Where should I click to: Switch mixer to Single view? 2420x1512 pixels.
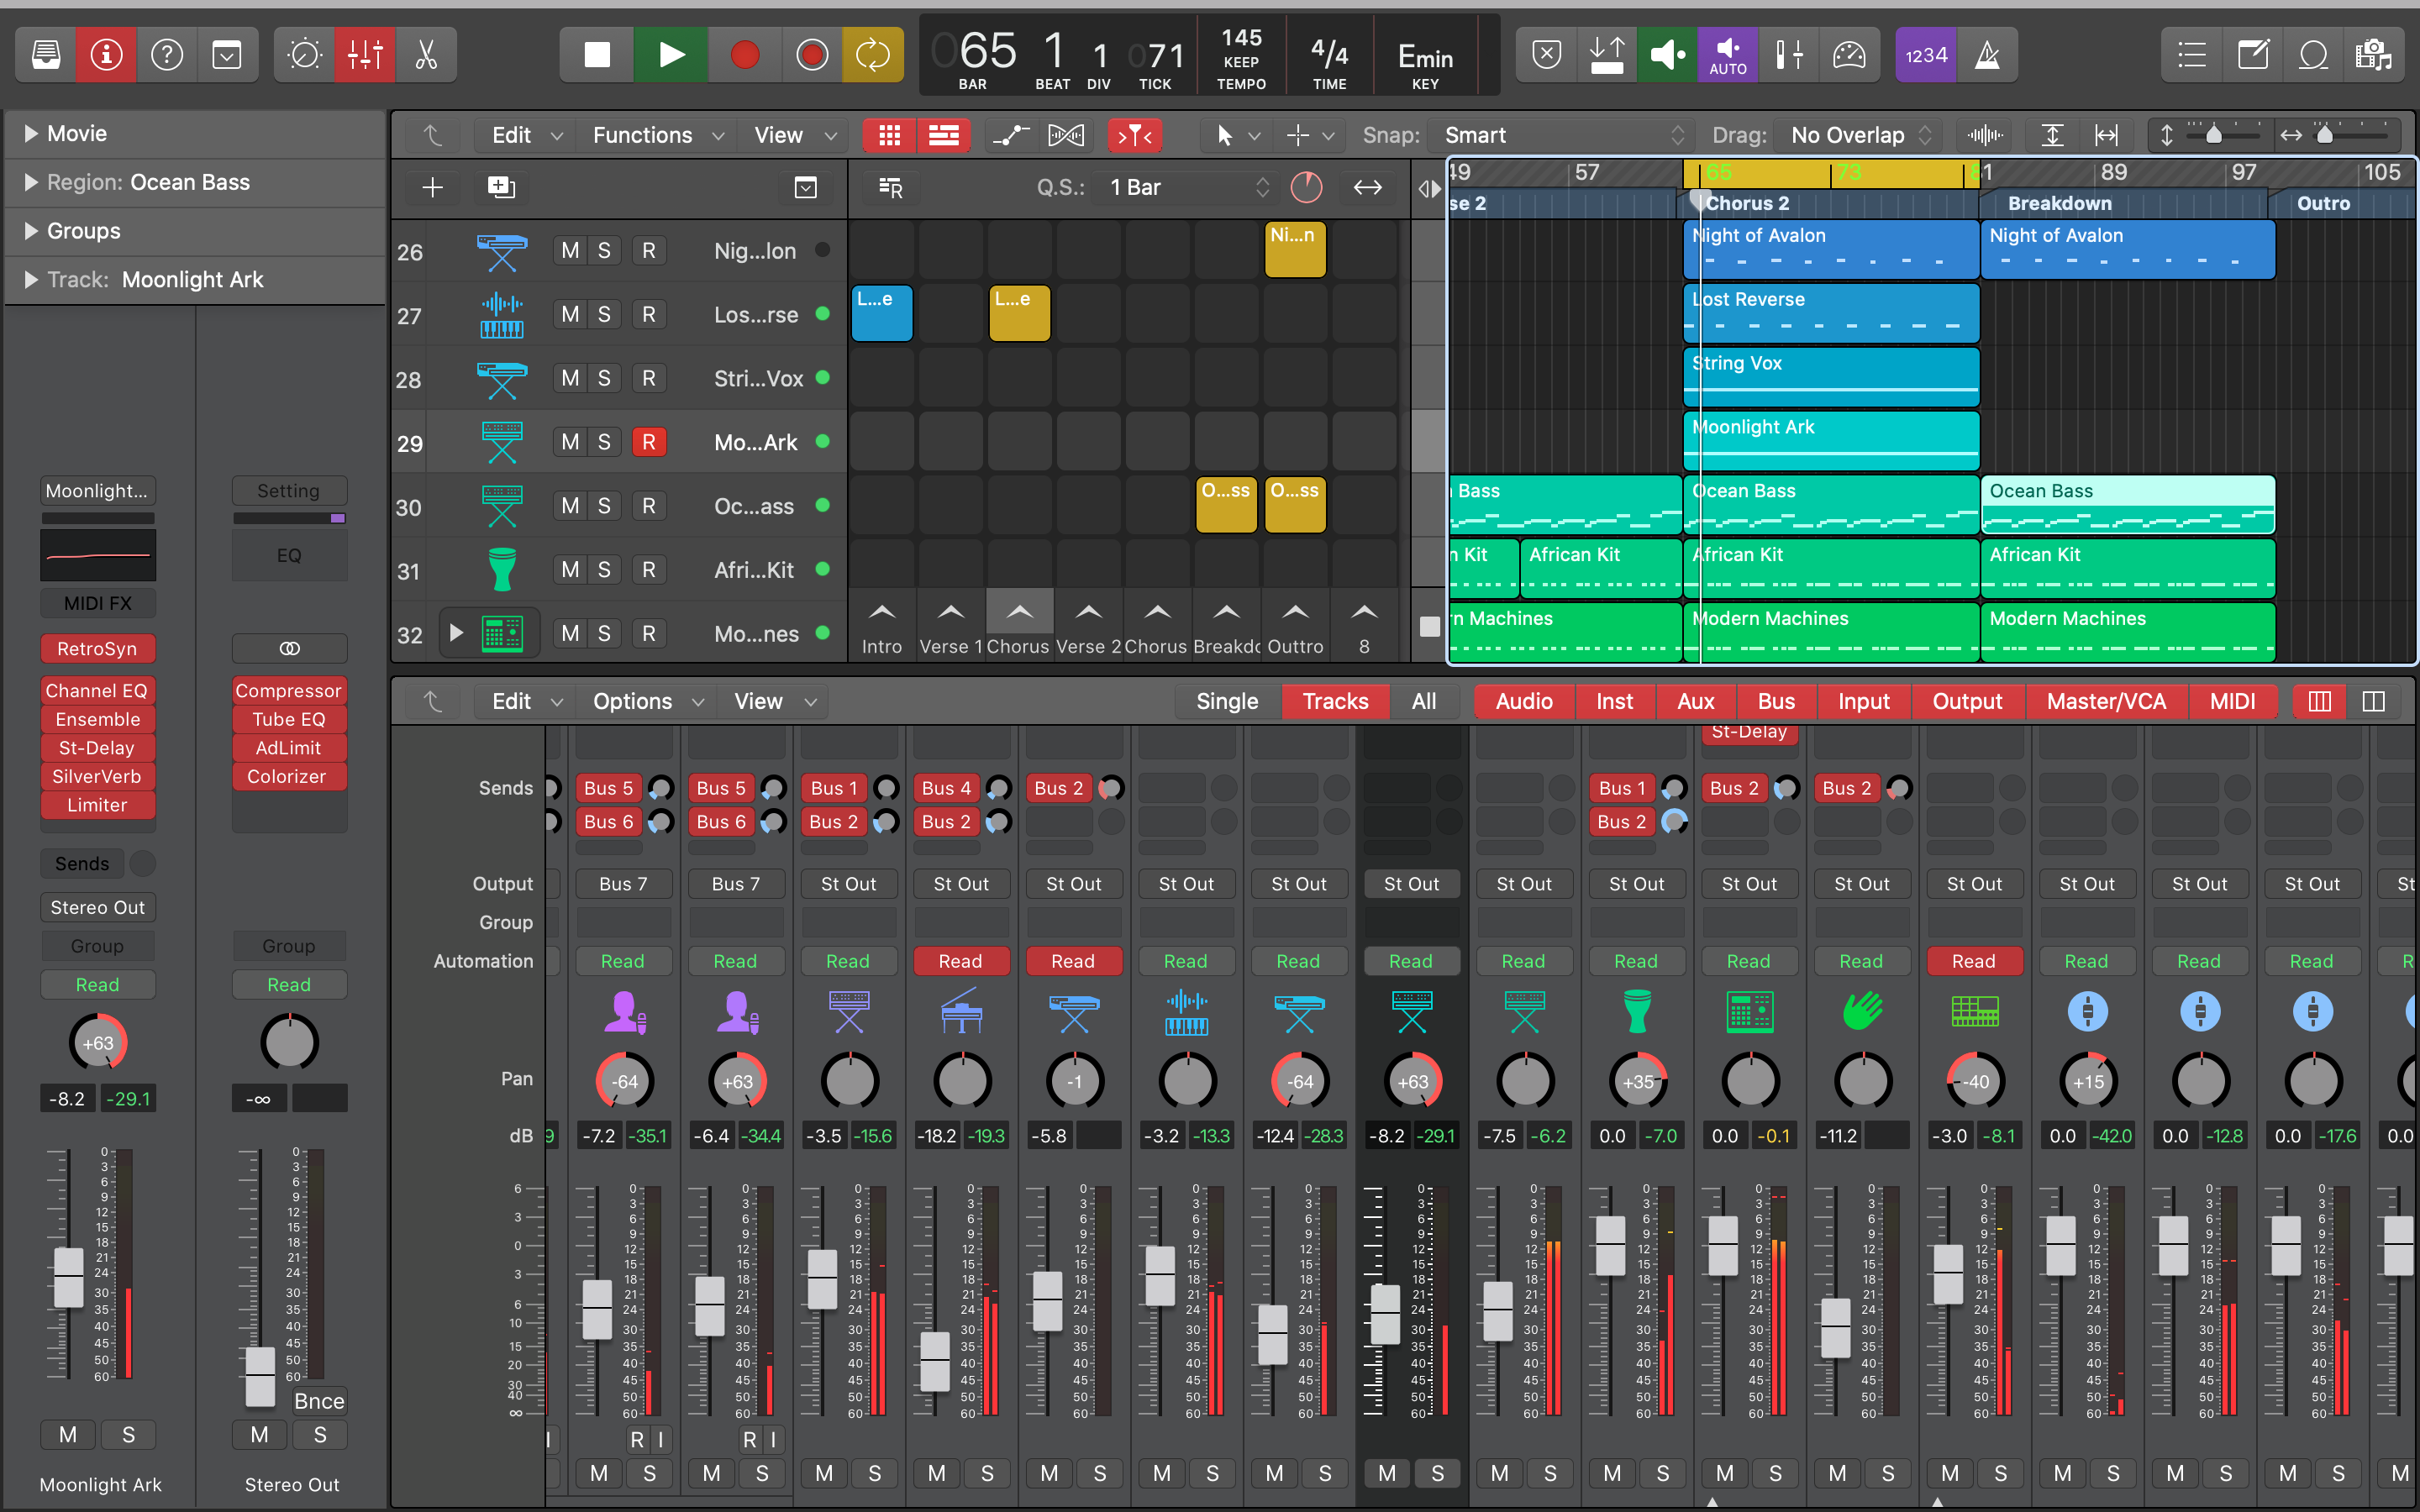(1227, 701)
